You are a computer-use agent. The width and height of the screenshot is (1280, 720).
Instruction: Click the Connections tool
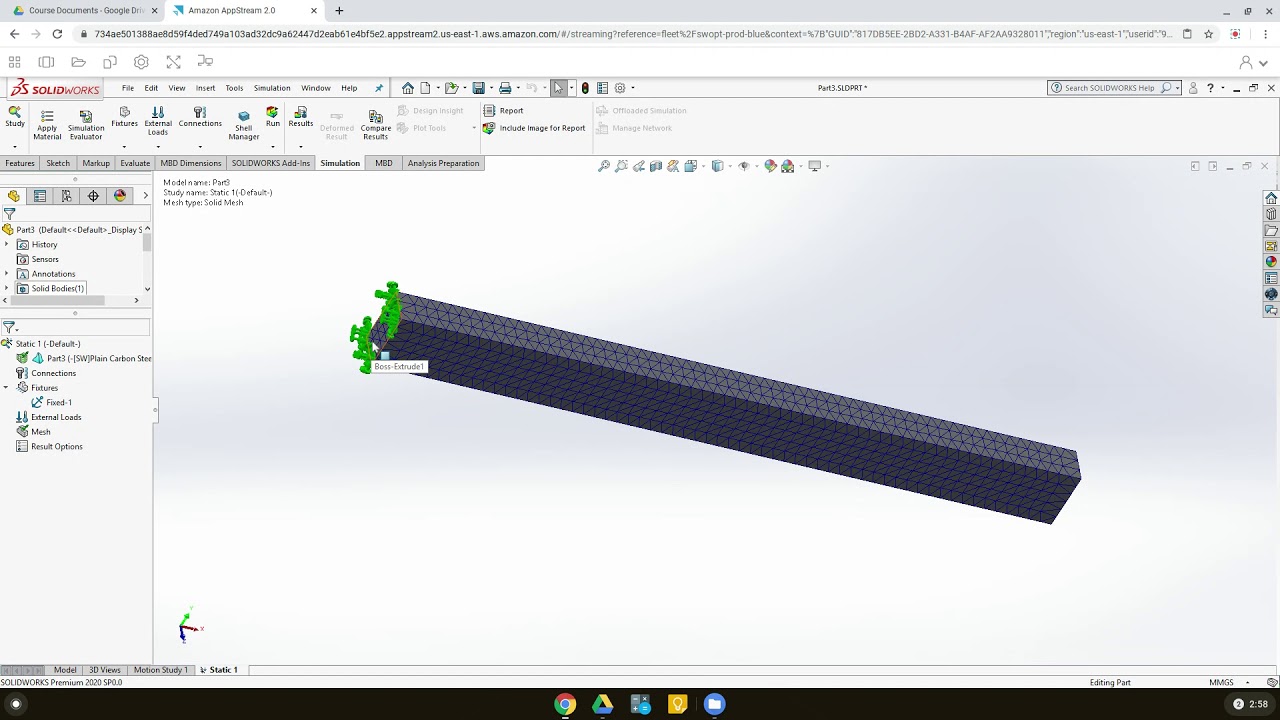coord(200,117)
